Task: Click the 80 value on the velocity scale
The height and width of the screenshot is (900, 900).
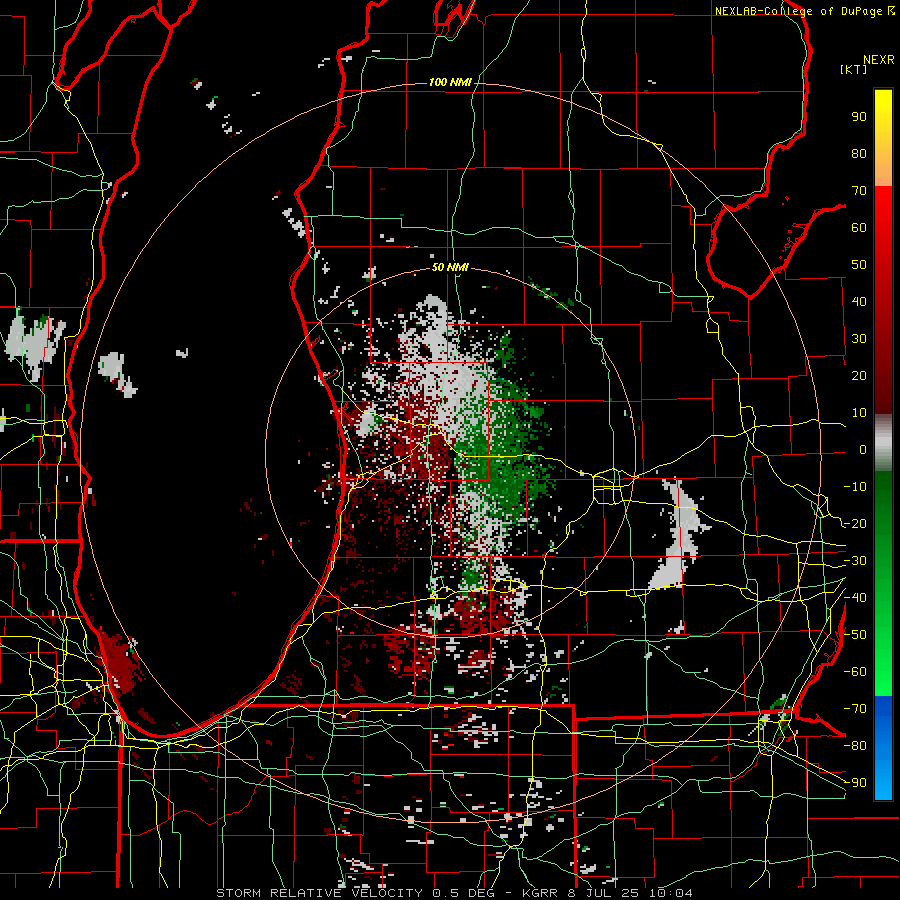Action: [x=859, y=153]
